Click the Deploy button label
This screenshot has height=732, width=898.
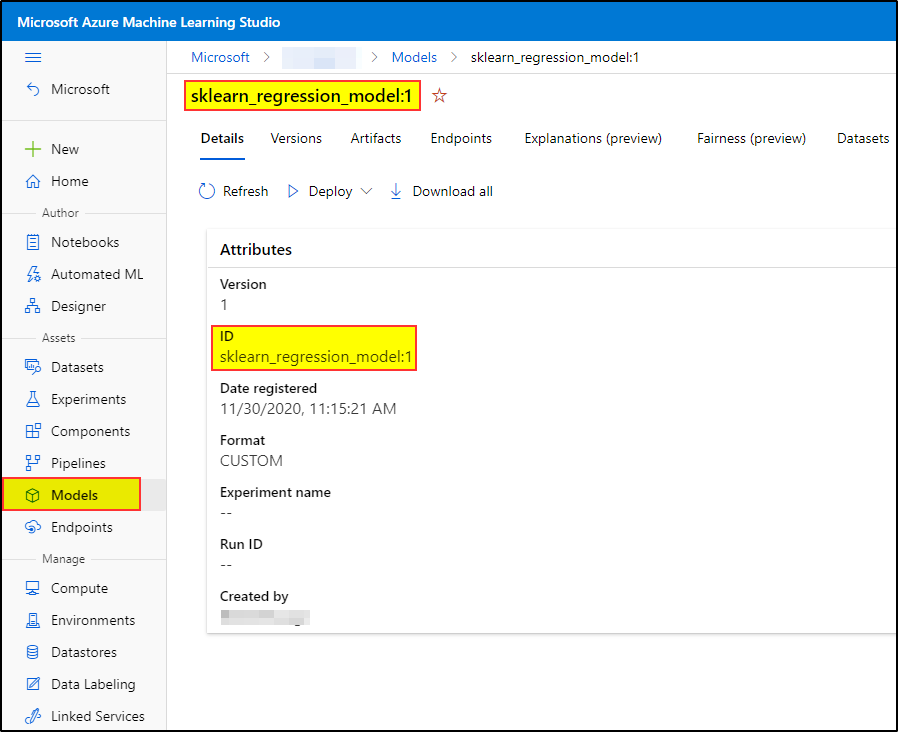click(330, 191)
